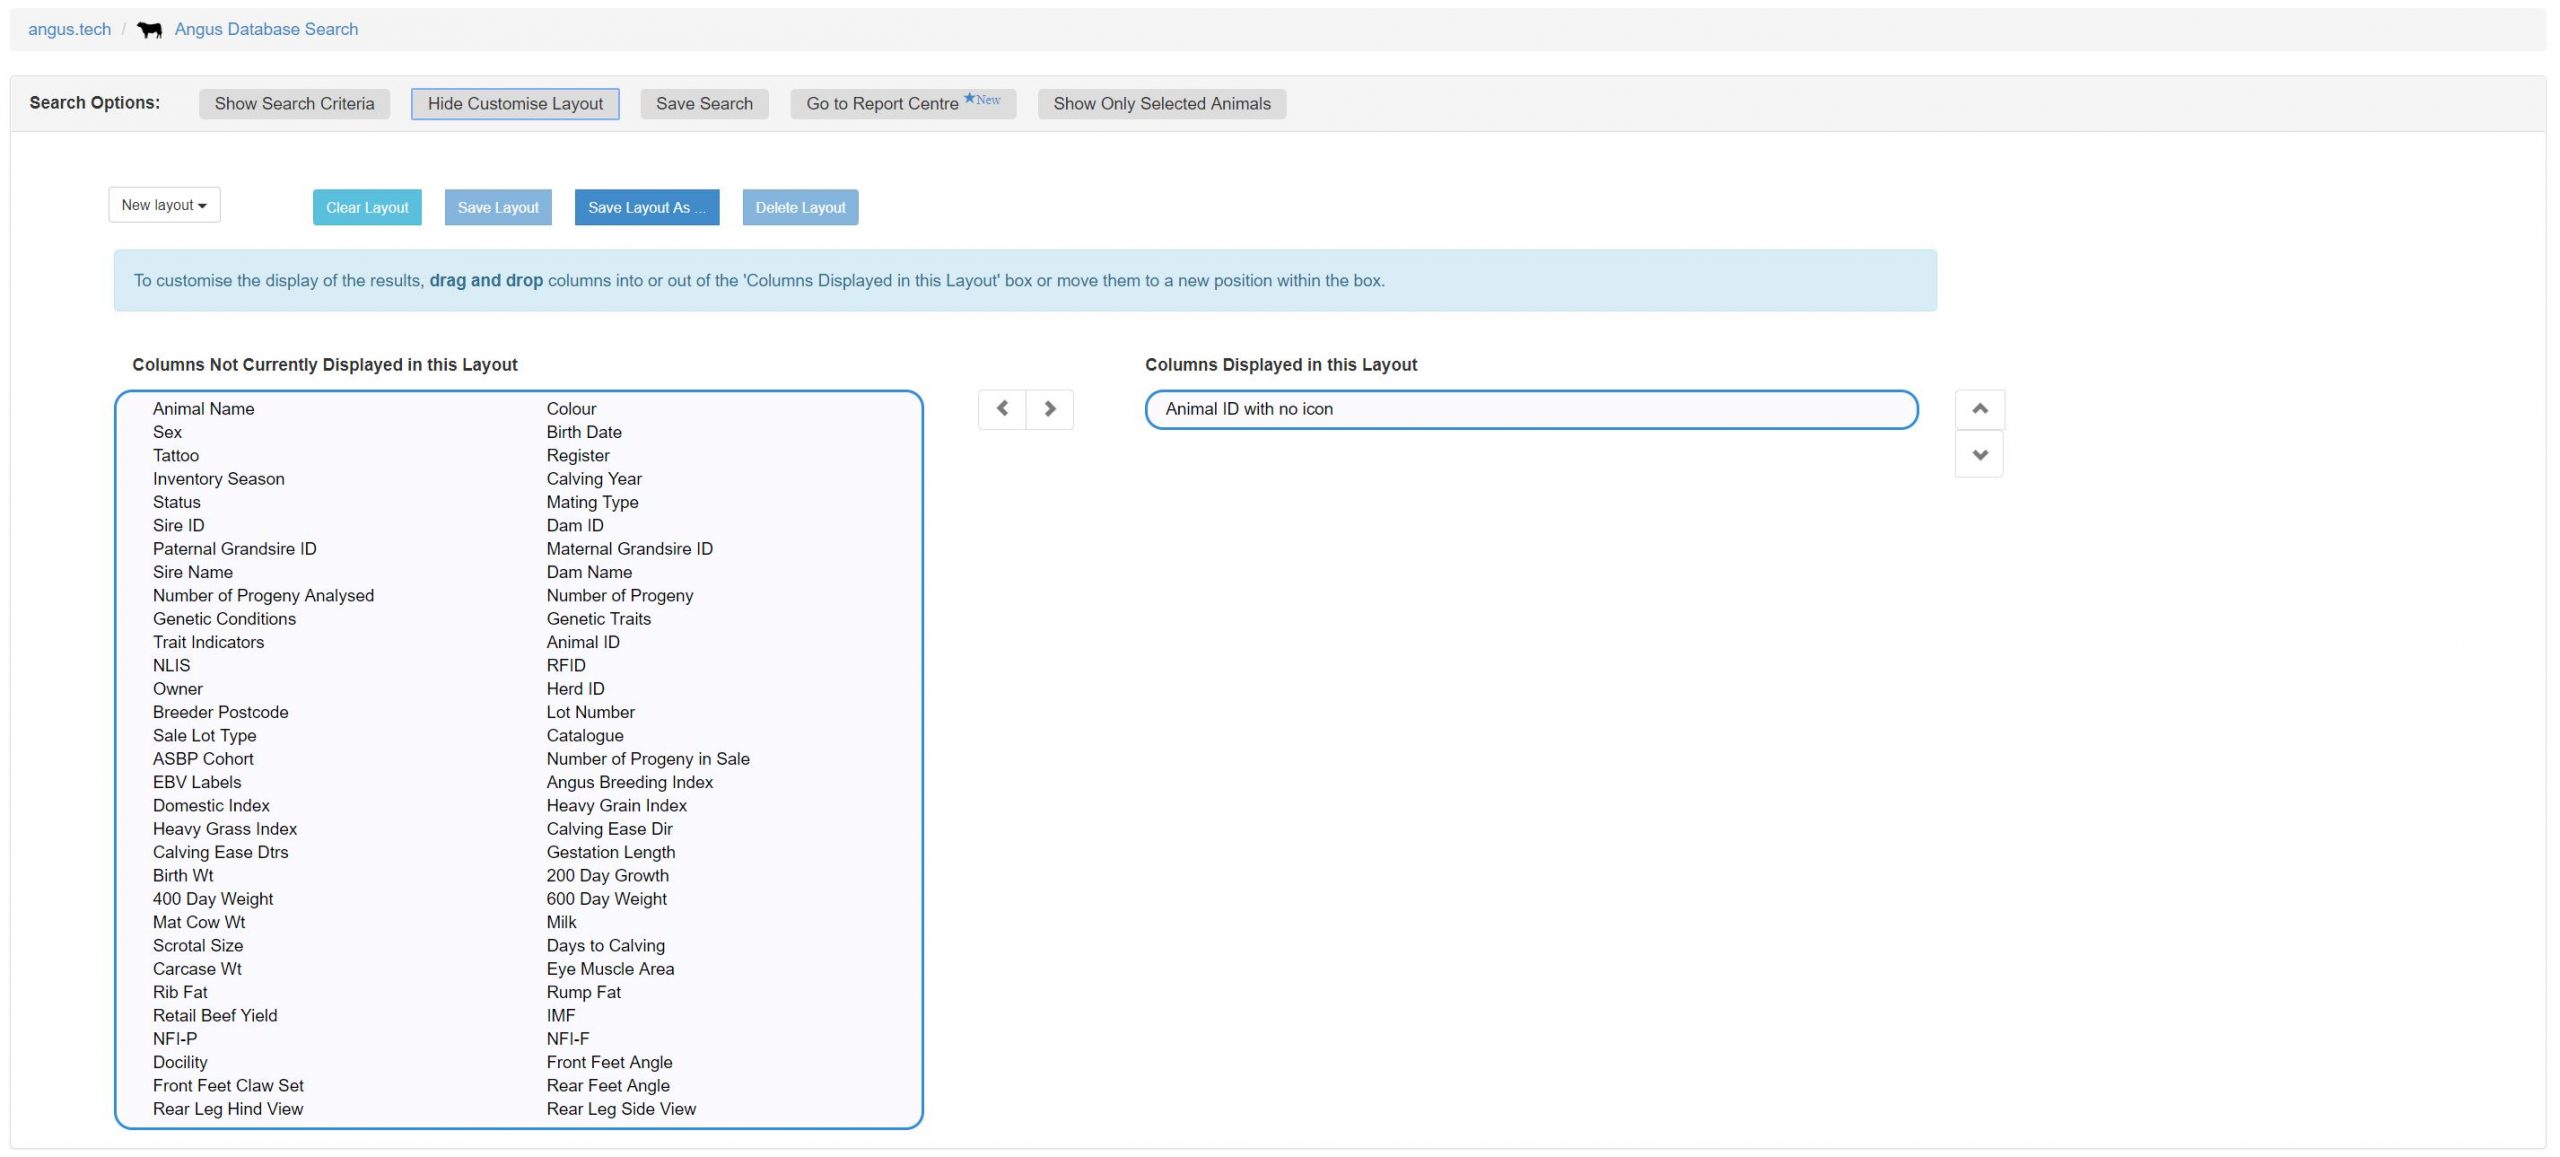Open Angus Database Search breadcrumb link

pos(266,30)
